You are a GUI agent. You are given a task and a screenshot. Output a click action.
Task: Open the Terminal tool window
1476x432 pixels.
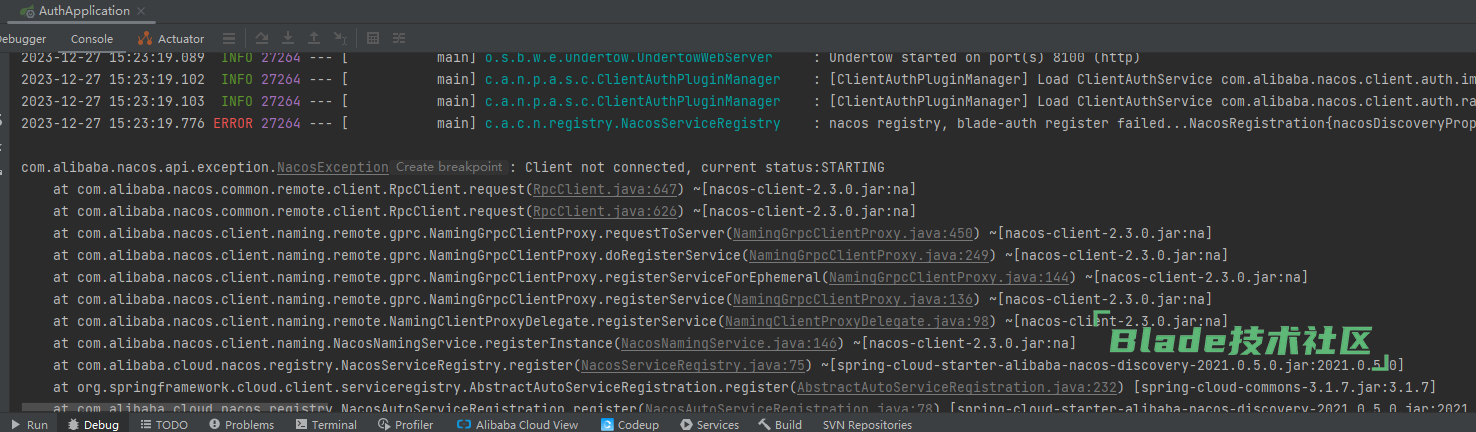pyautogui.click(x=326, y=424)
